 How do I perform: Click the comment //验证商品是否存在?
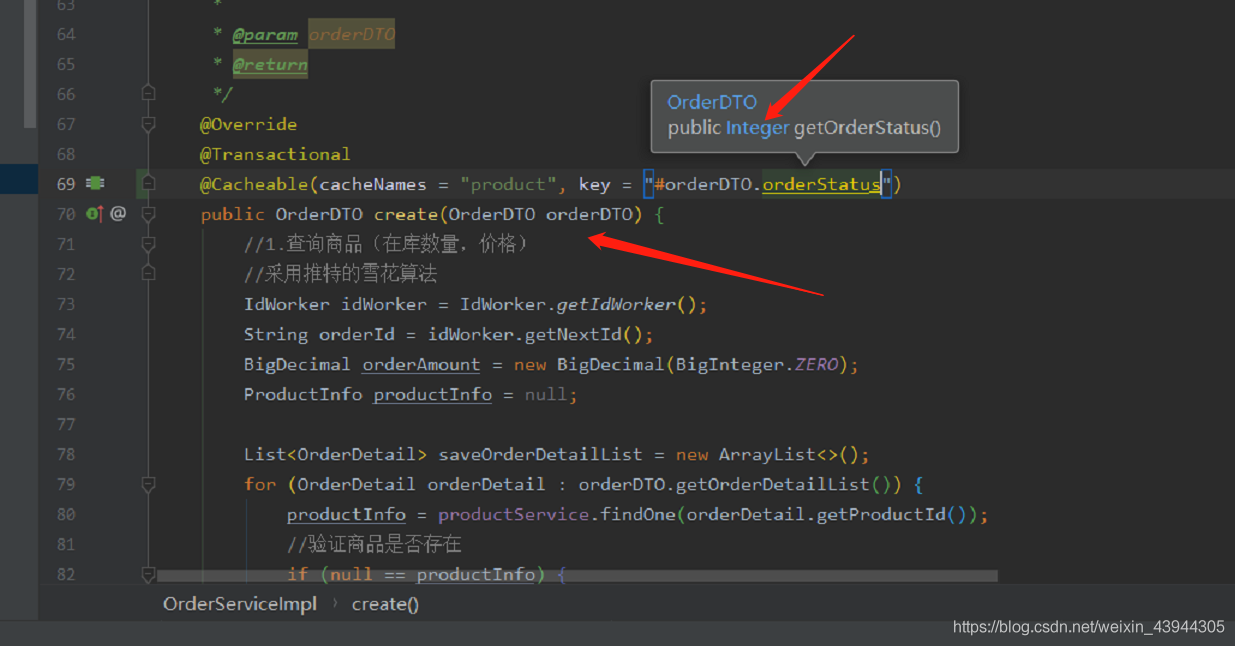pos(374,544)
